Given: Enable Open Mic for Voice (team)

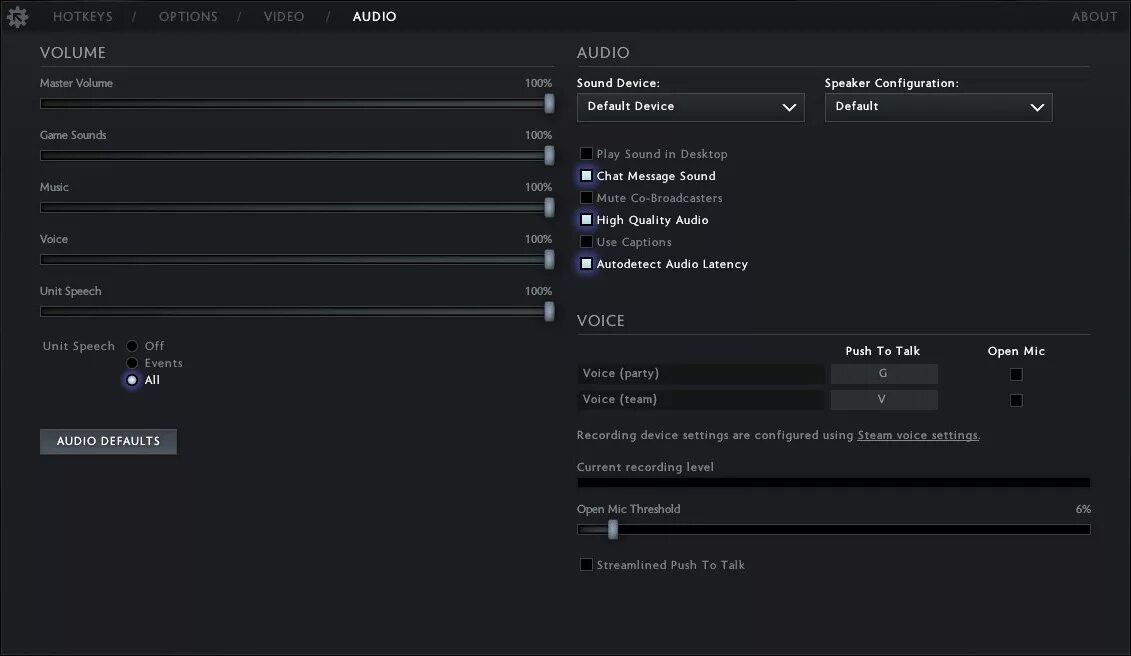Looking at the screenshot, I should [x=1016, y=400].
